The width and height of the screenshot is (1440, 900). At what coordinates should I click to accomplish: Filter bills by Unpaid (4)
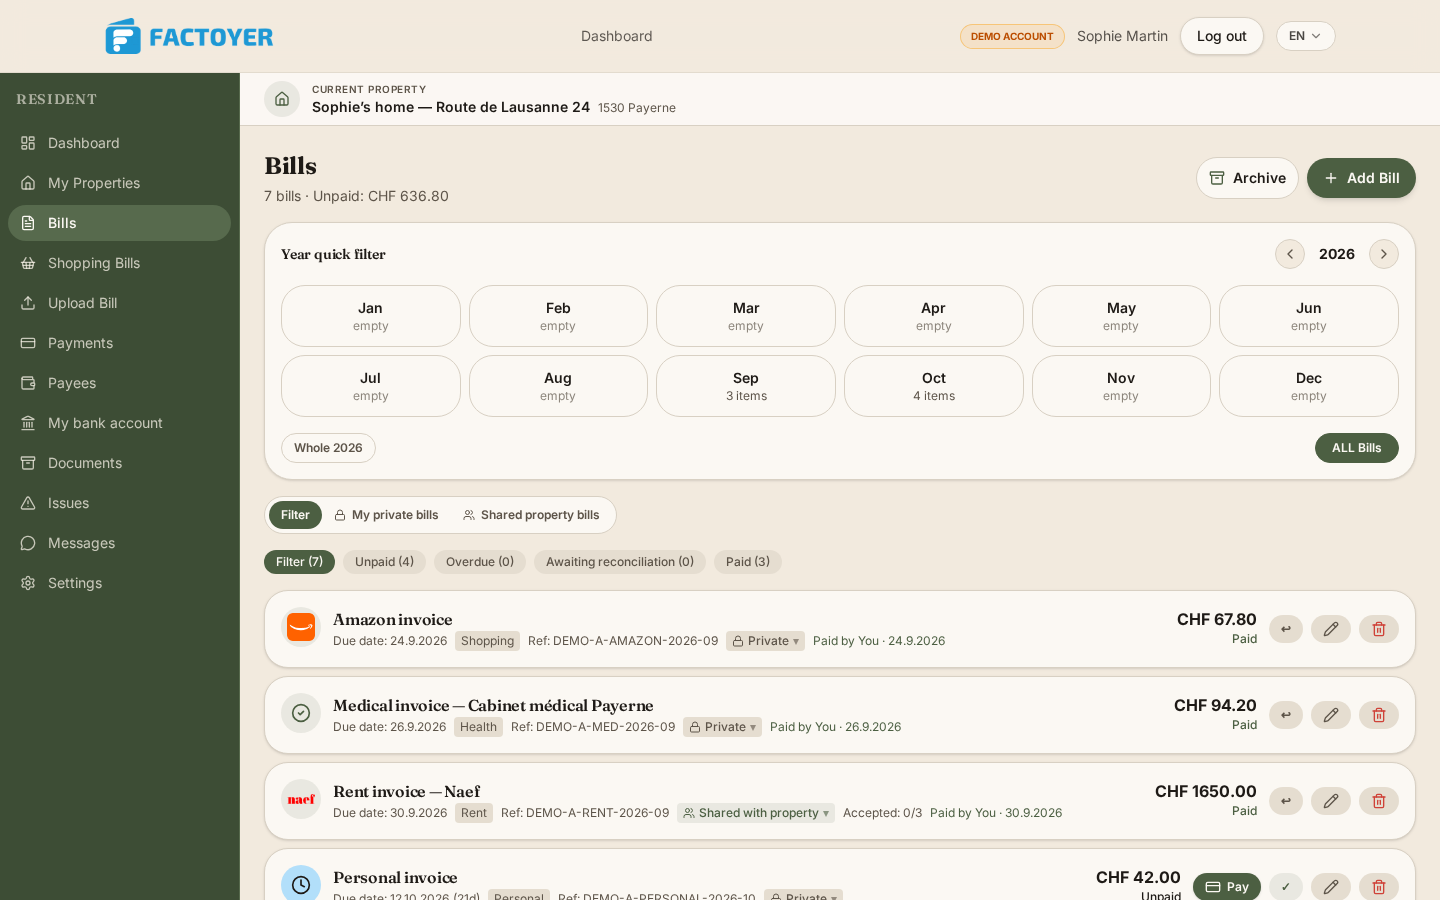point(384,562)
